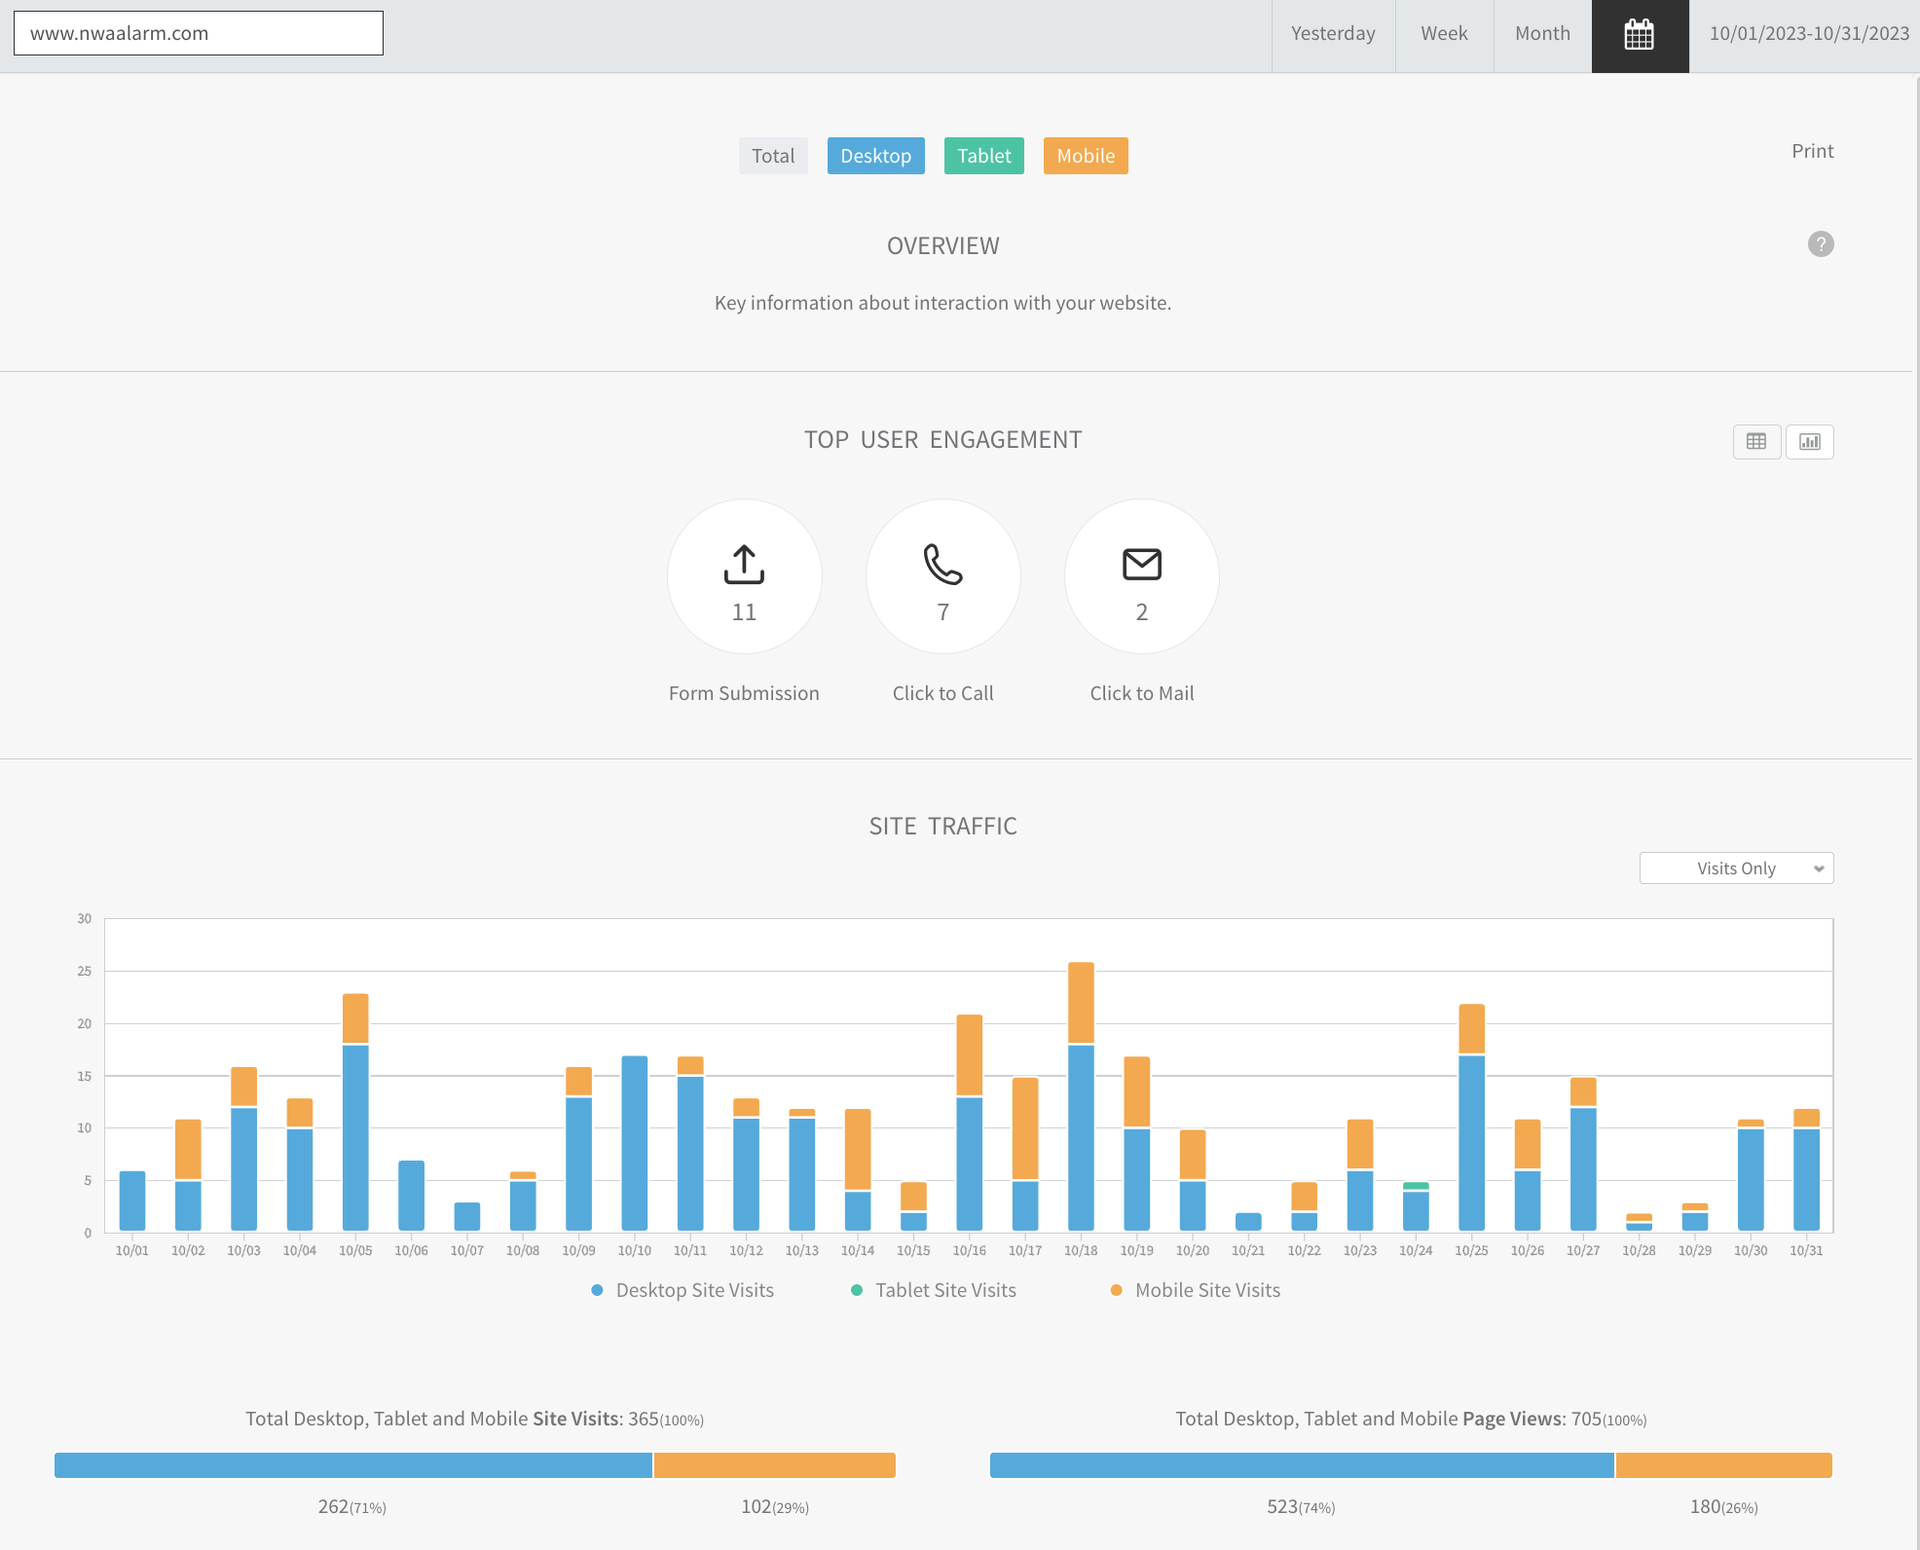The height and width of the screenshot is (1550, 1920).
Task: Switch engagement to table view icon
Action: [x=1756, y=441]
